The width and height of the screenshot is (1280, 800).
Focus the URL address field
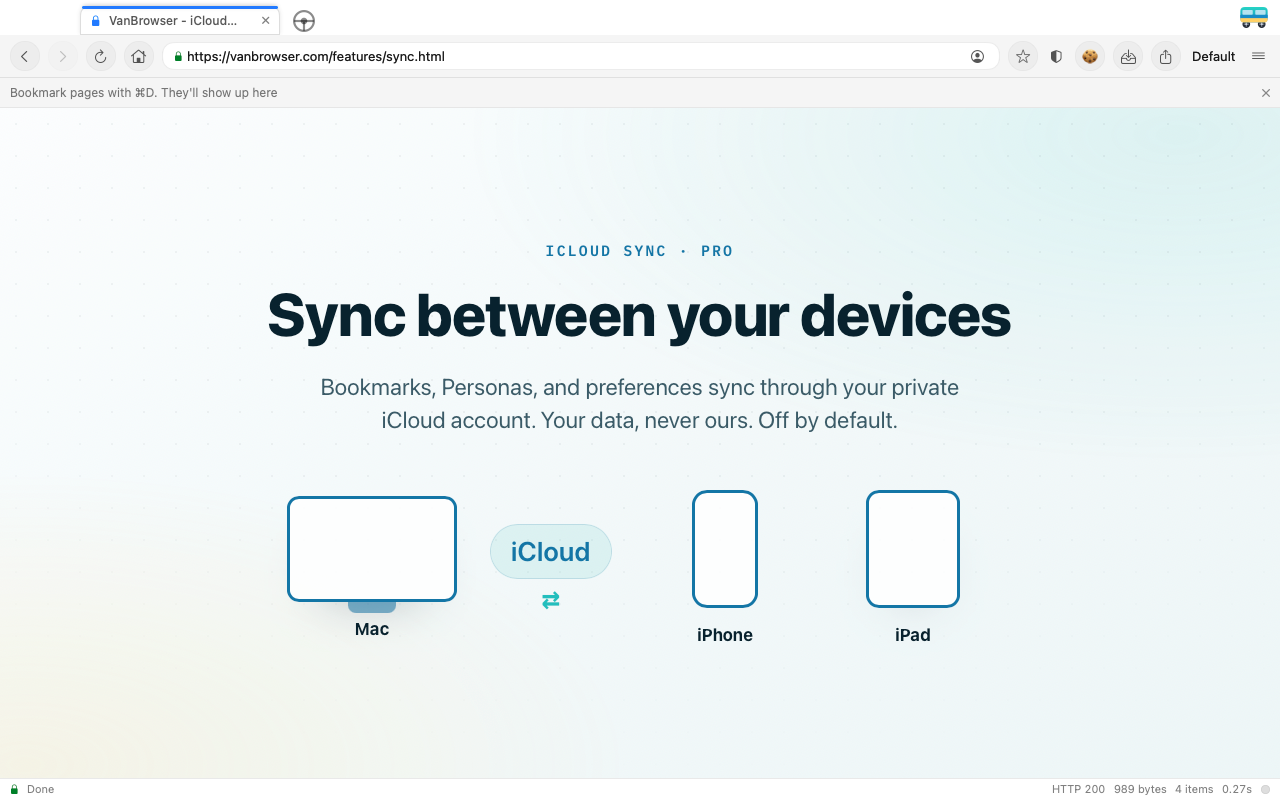580,57
